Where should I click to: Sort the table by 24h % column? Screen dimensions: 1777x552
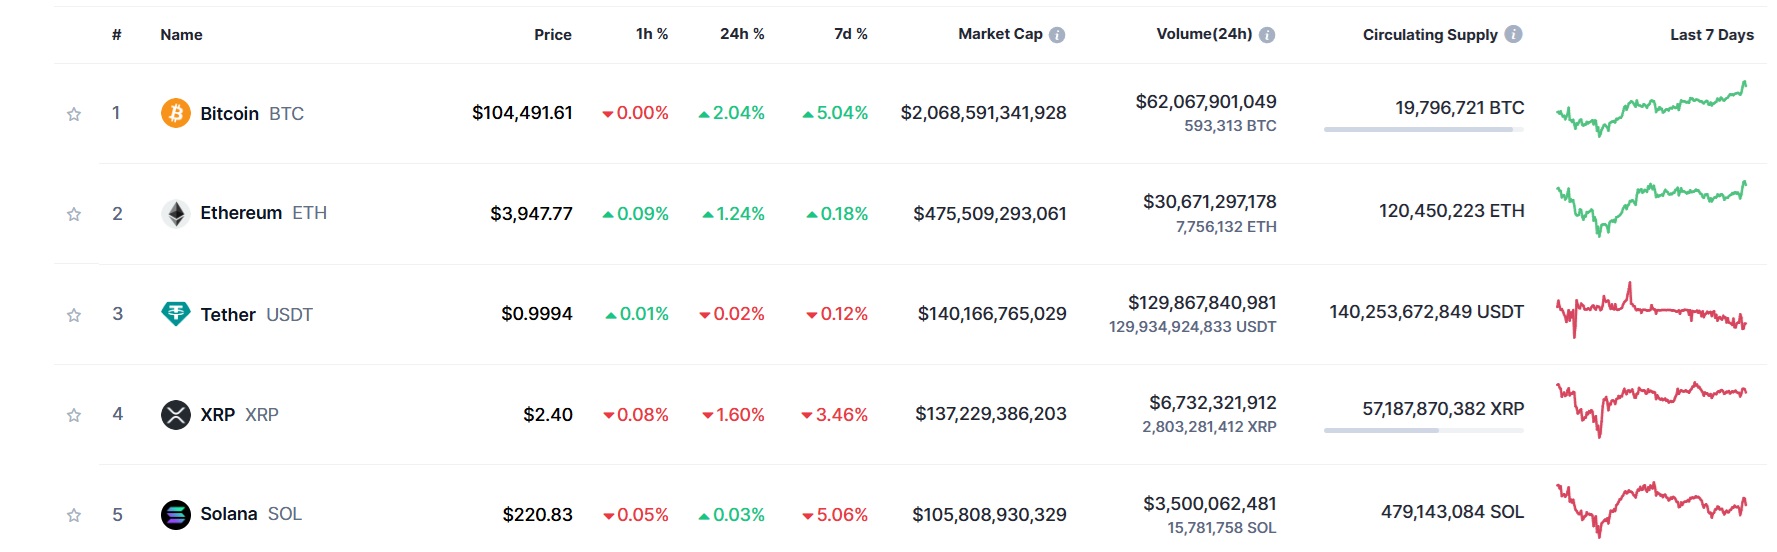(x=742, y=34)
